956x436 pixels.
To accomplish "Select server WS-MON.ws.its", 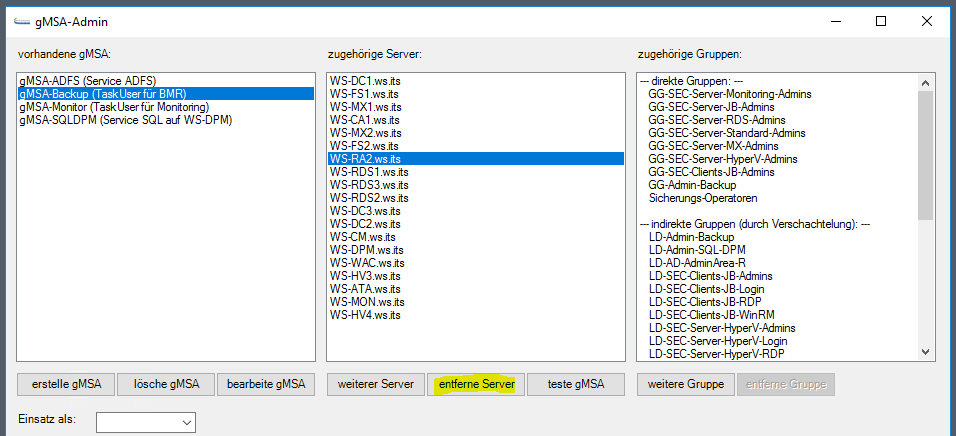I will coord(476,302).
